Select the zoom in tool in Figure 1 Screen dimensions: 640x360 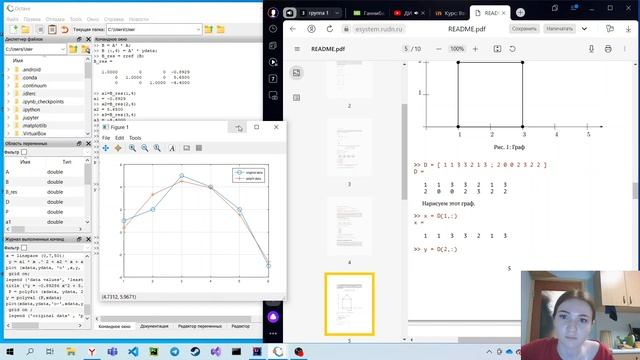point(132,148)
